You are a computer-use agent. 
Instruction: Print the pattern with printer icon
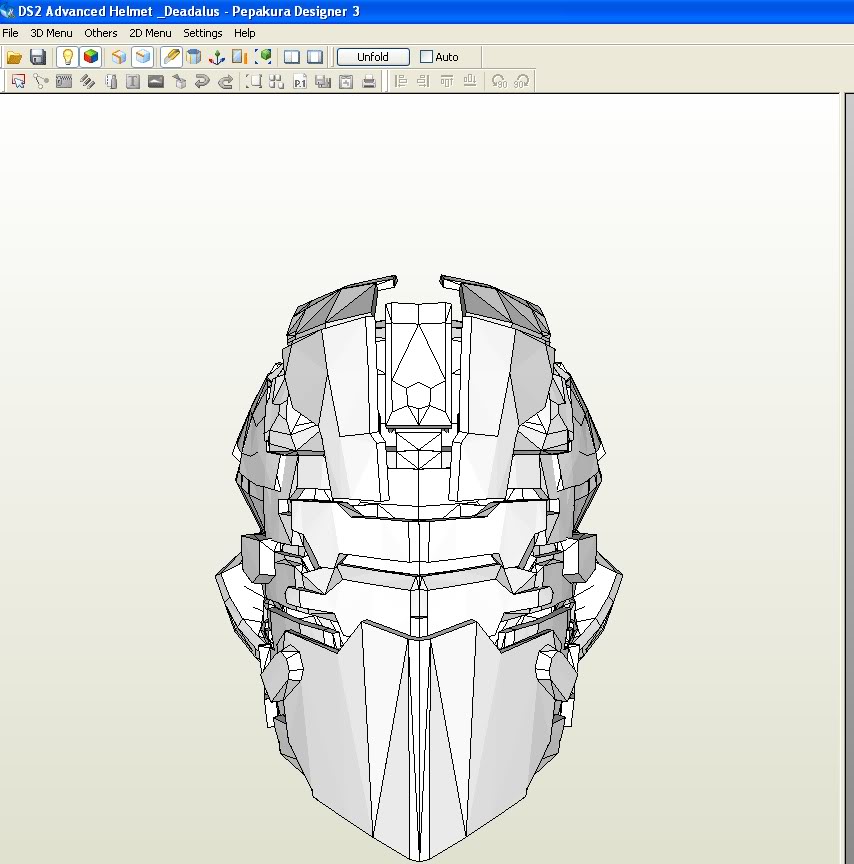pyautogui.click(x=369, y=82)
